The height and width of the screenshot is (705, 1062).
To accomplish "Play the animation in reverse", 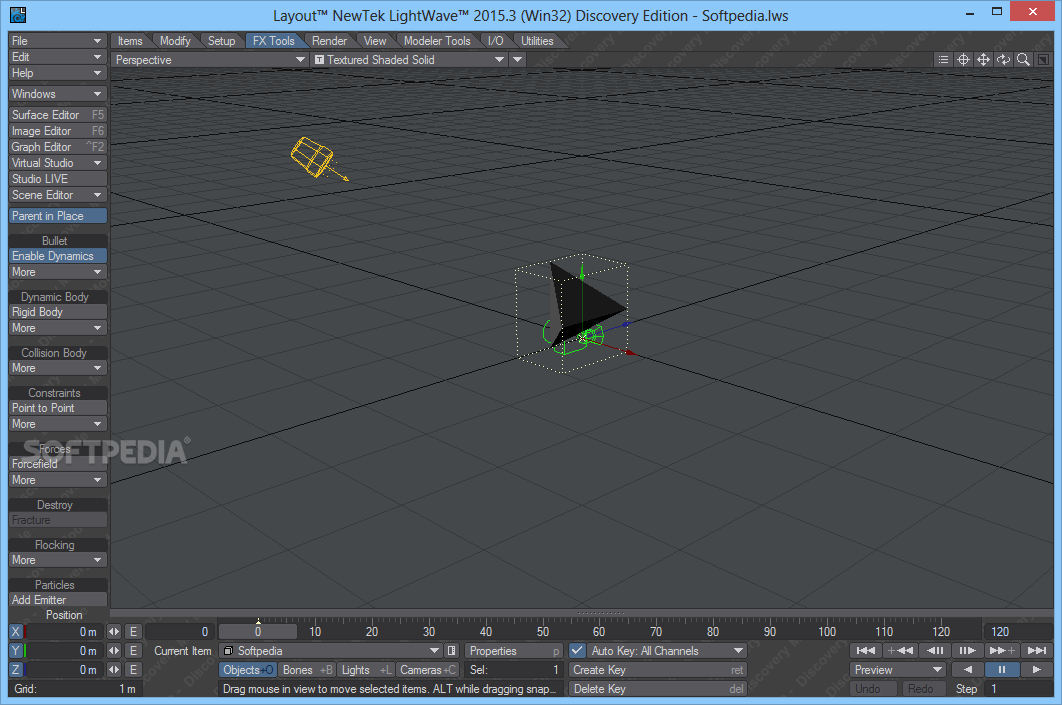I will click(968, 669).
